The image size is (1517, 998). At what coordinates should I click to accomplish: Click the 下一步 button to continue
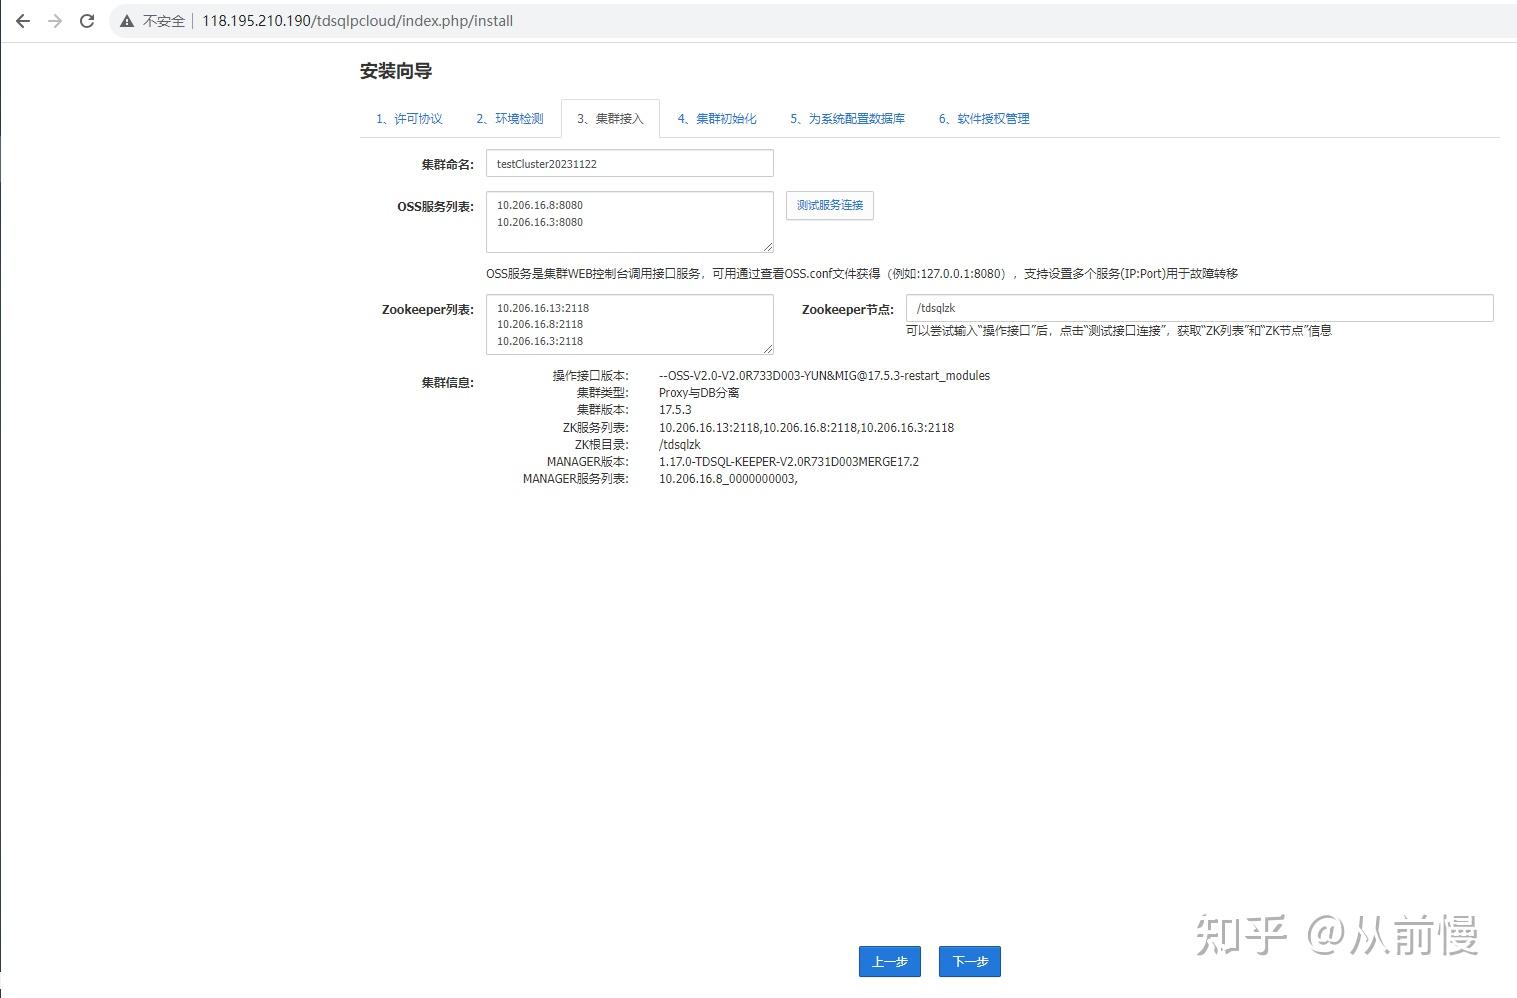pyautogui.click(x=968, y=961)
